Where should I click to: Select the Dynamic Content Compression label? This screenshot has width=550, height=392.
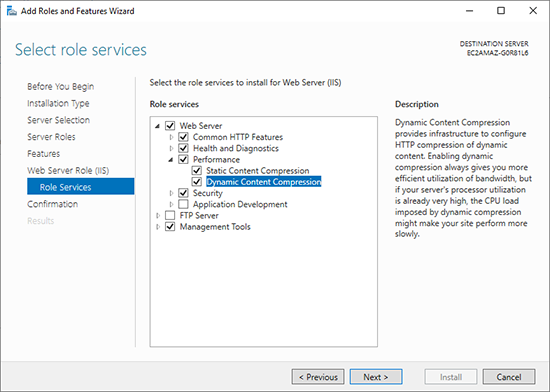tap(264, 182)
